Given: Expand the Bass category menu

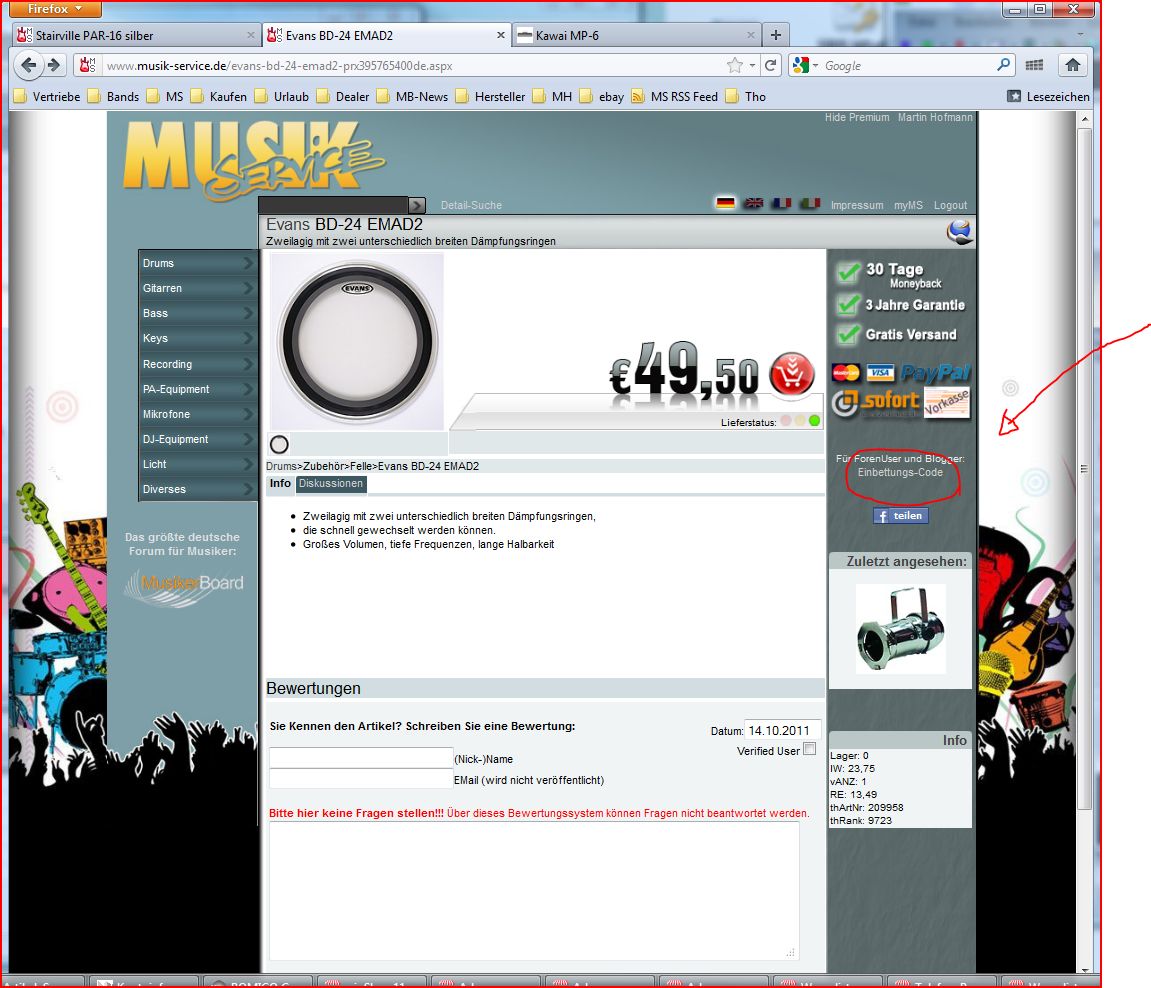Looking at the screenshot, I should 198,313.
